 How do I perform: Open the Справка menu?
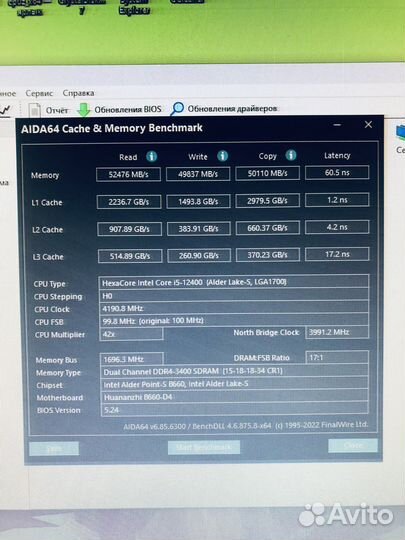79,93
